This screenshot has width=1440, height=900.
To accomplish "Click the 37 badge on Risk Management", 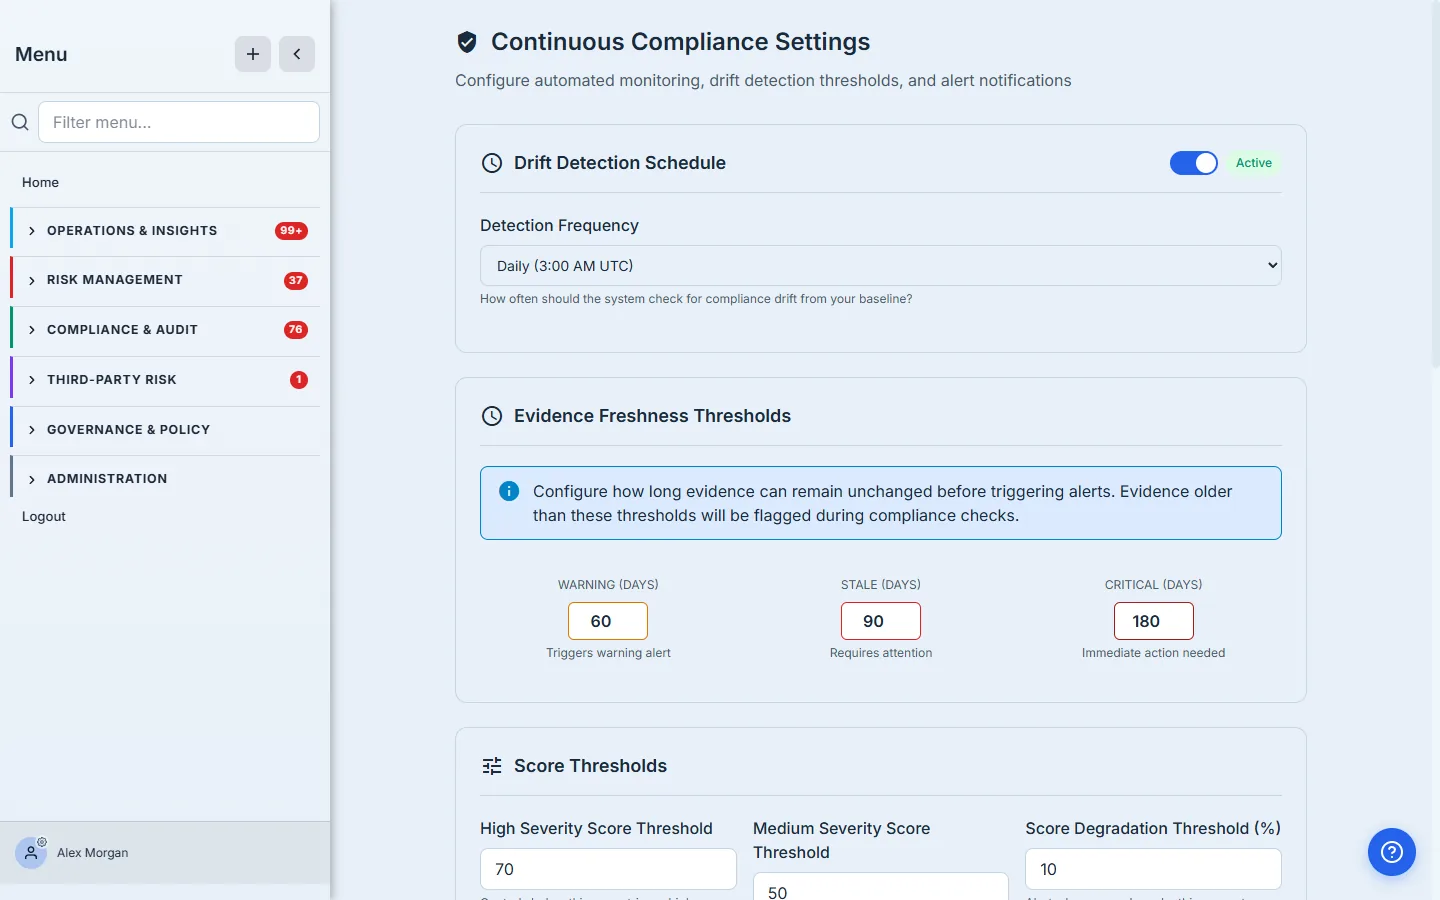I will click(296, 281).
